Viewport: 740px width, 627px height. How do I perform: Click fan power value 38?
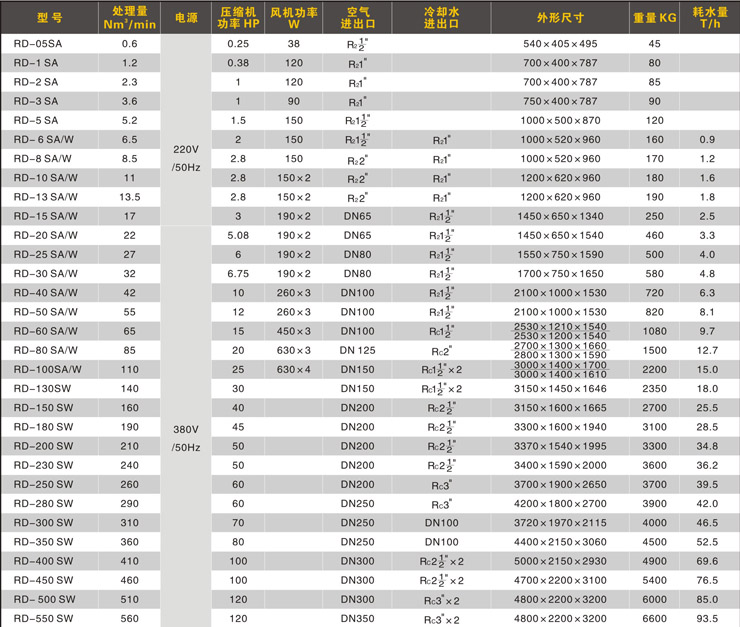pos(294,44)
